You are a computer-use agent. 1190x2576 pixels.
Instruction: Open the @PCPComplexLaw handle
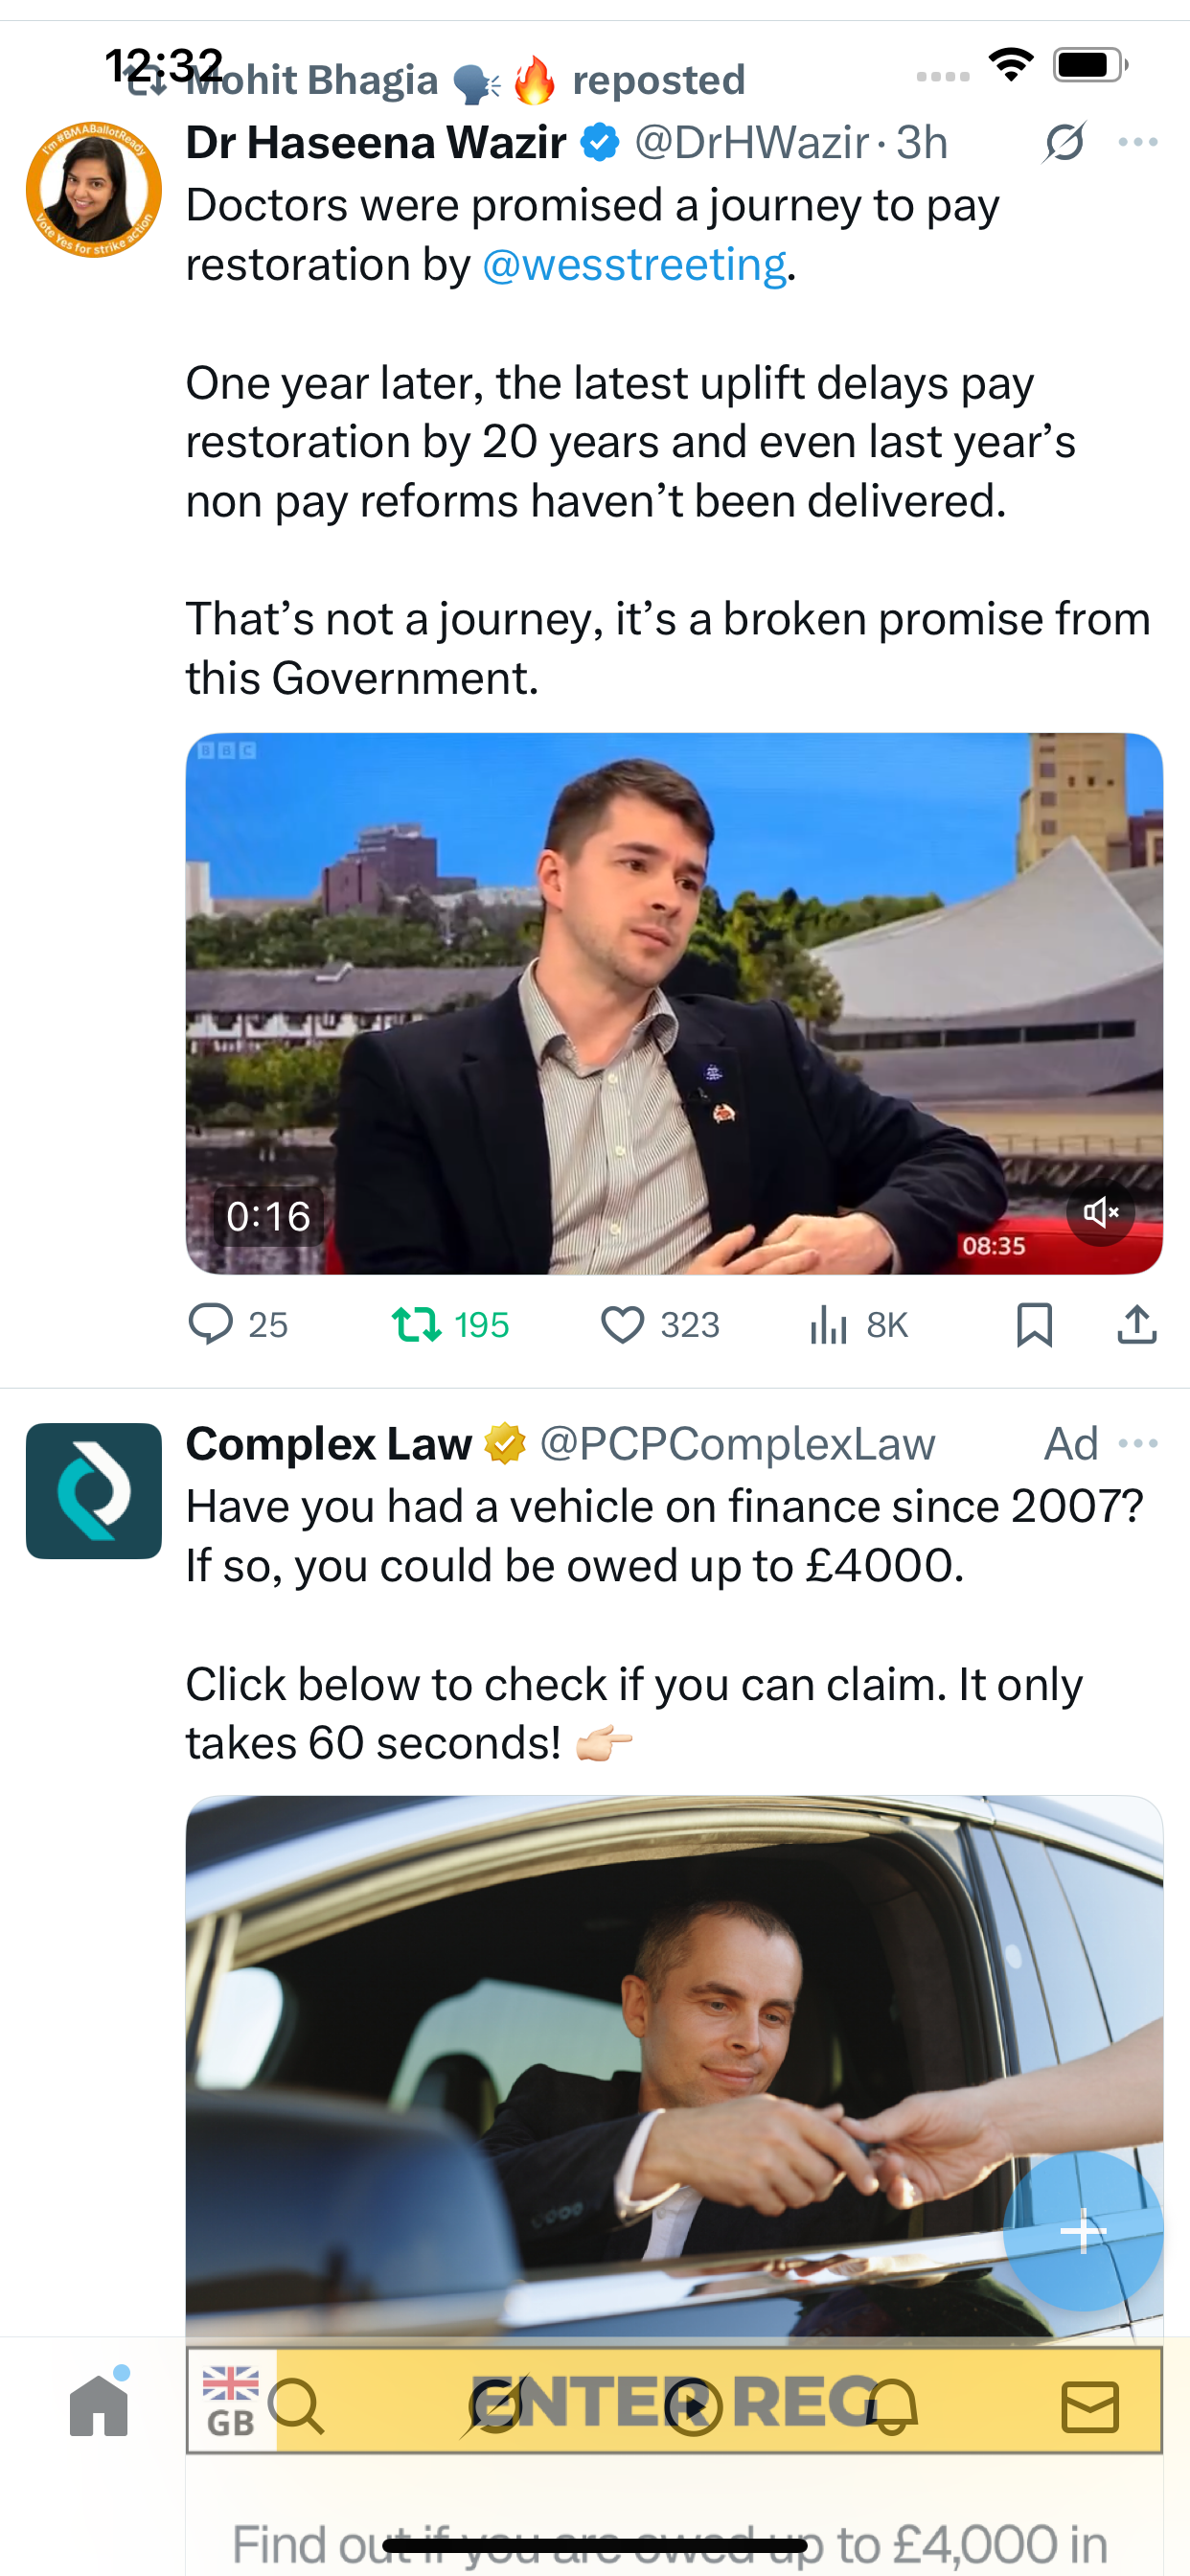point(737,1444)
